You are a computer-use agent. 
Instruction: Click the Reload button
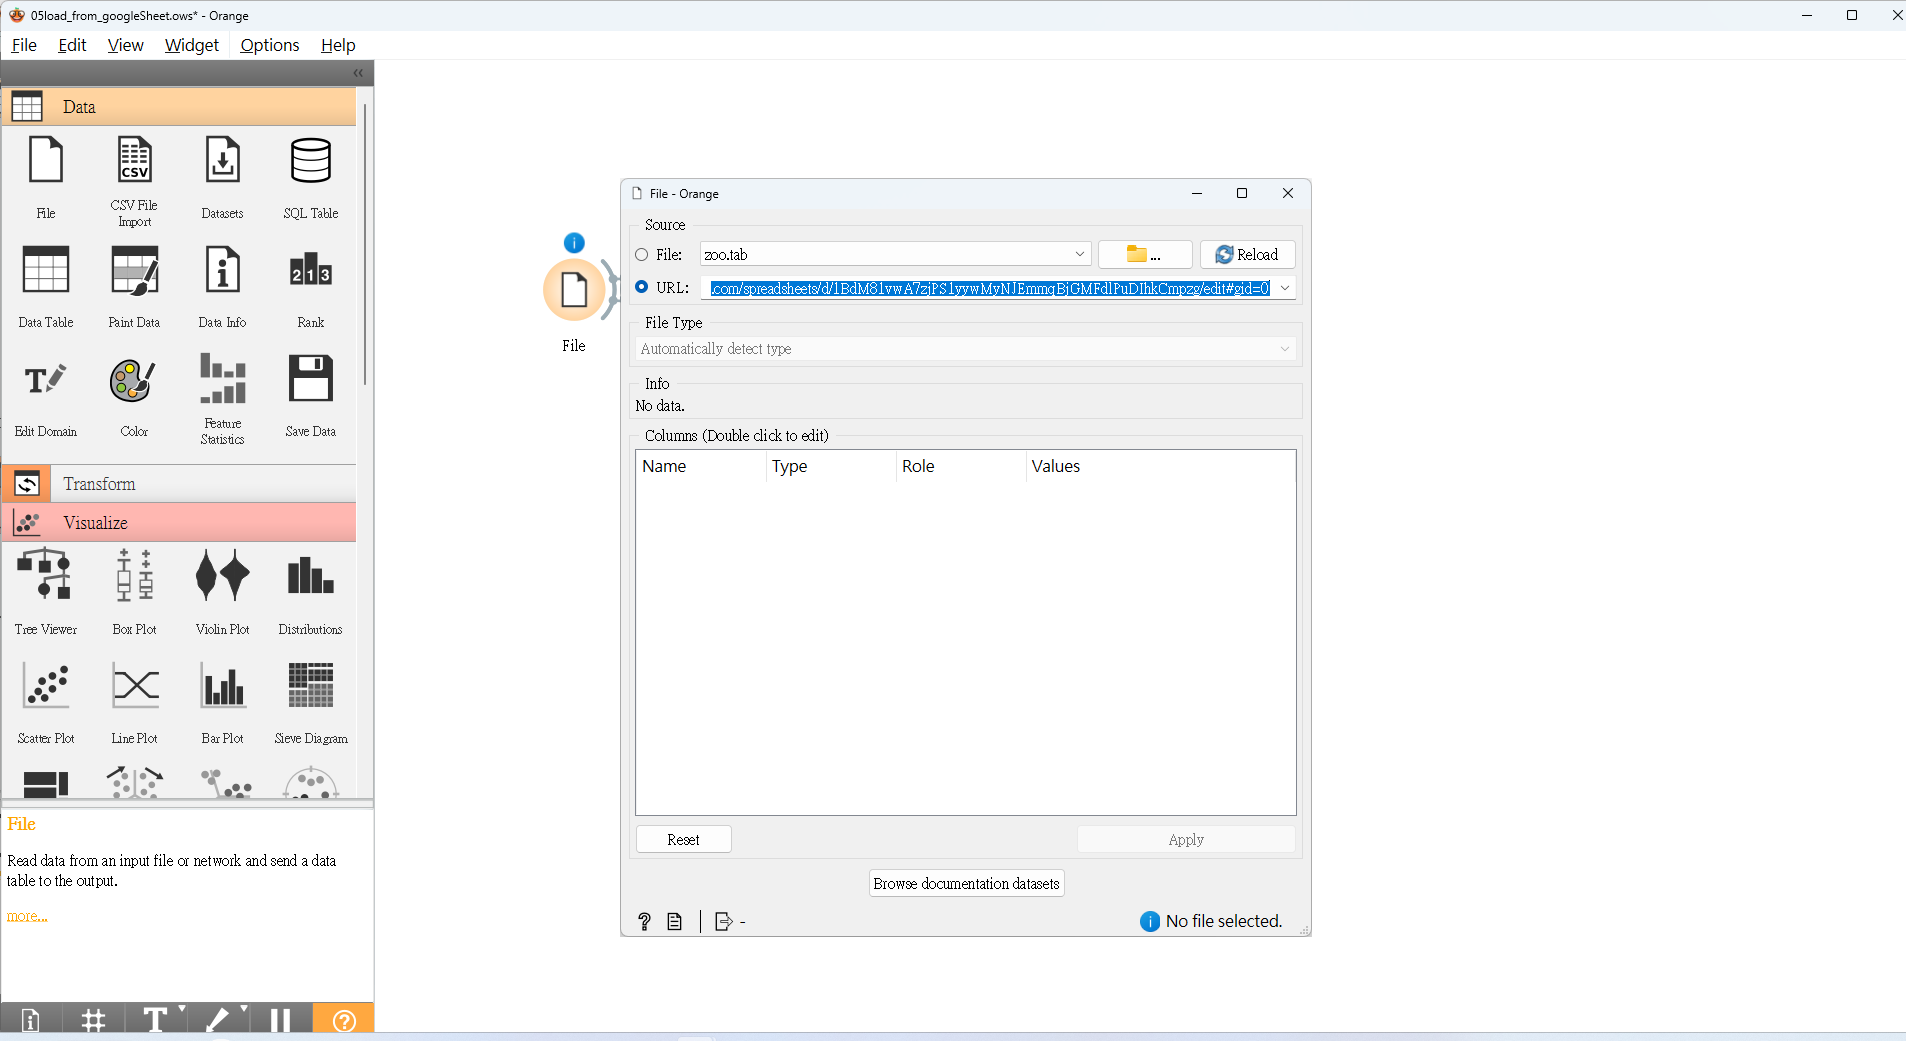point(1247,255)
